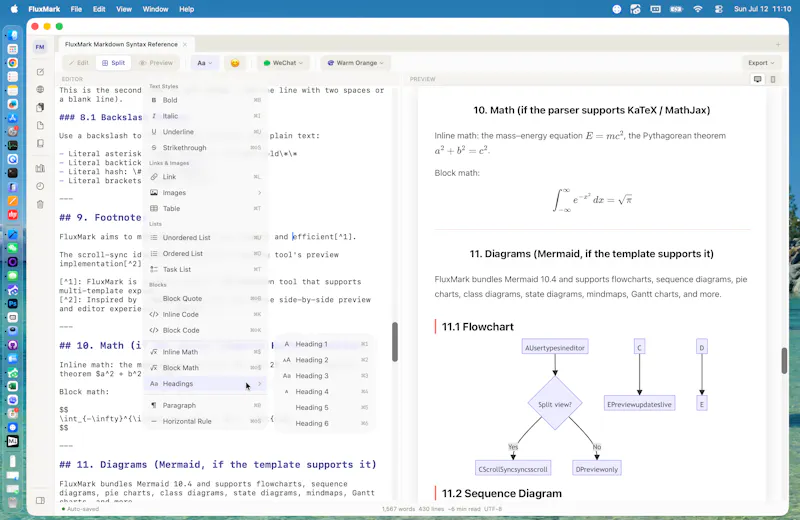Click the 'Auto-saved' status text
Image resolution: width=800 pixels, height=520 pixels.
[83, 509]
